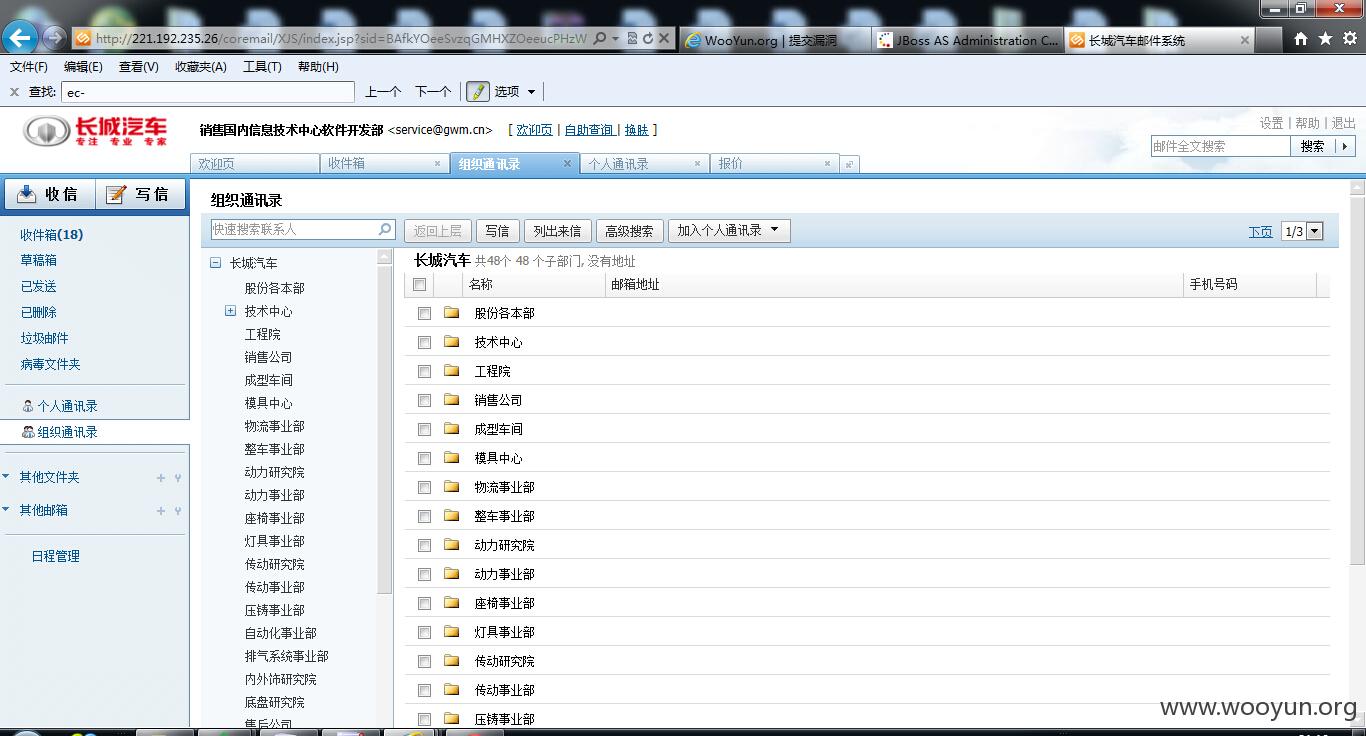Click the magnifier in quick contact search
Screen dimensions: 1366x736
point(385,229)
